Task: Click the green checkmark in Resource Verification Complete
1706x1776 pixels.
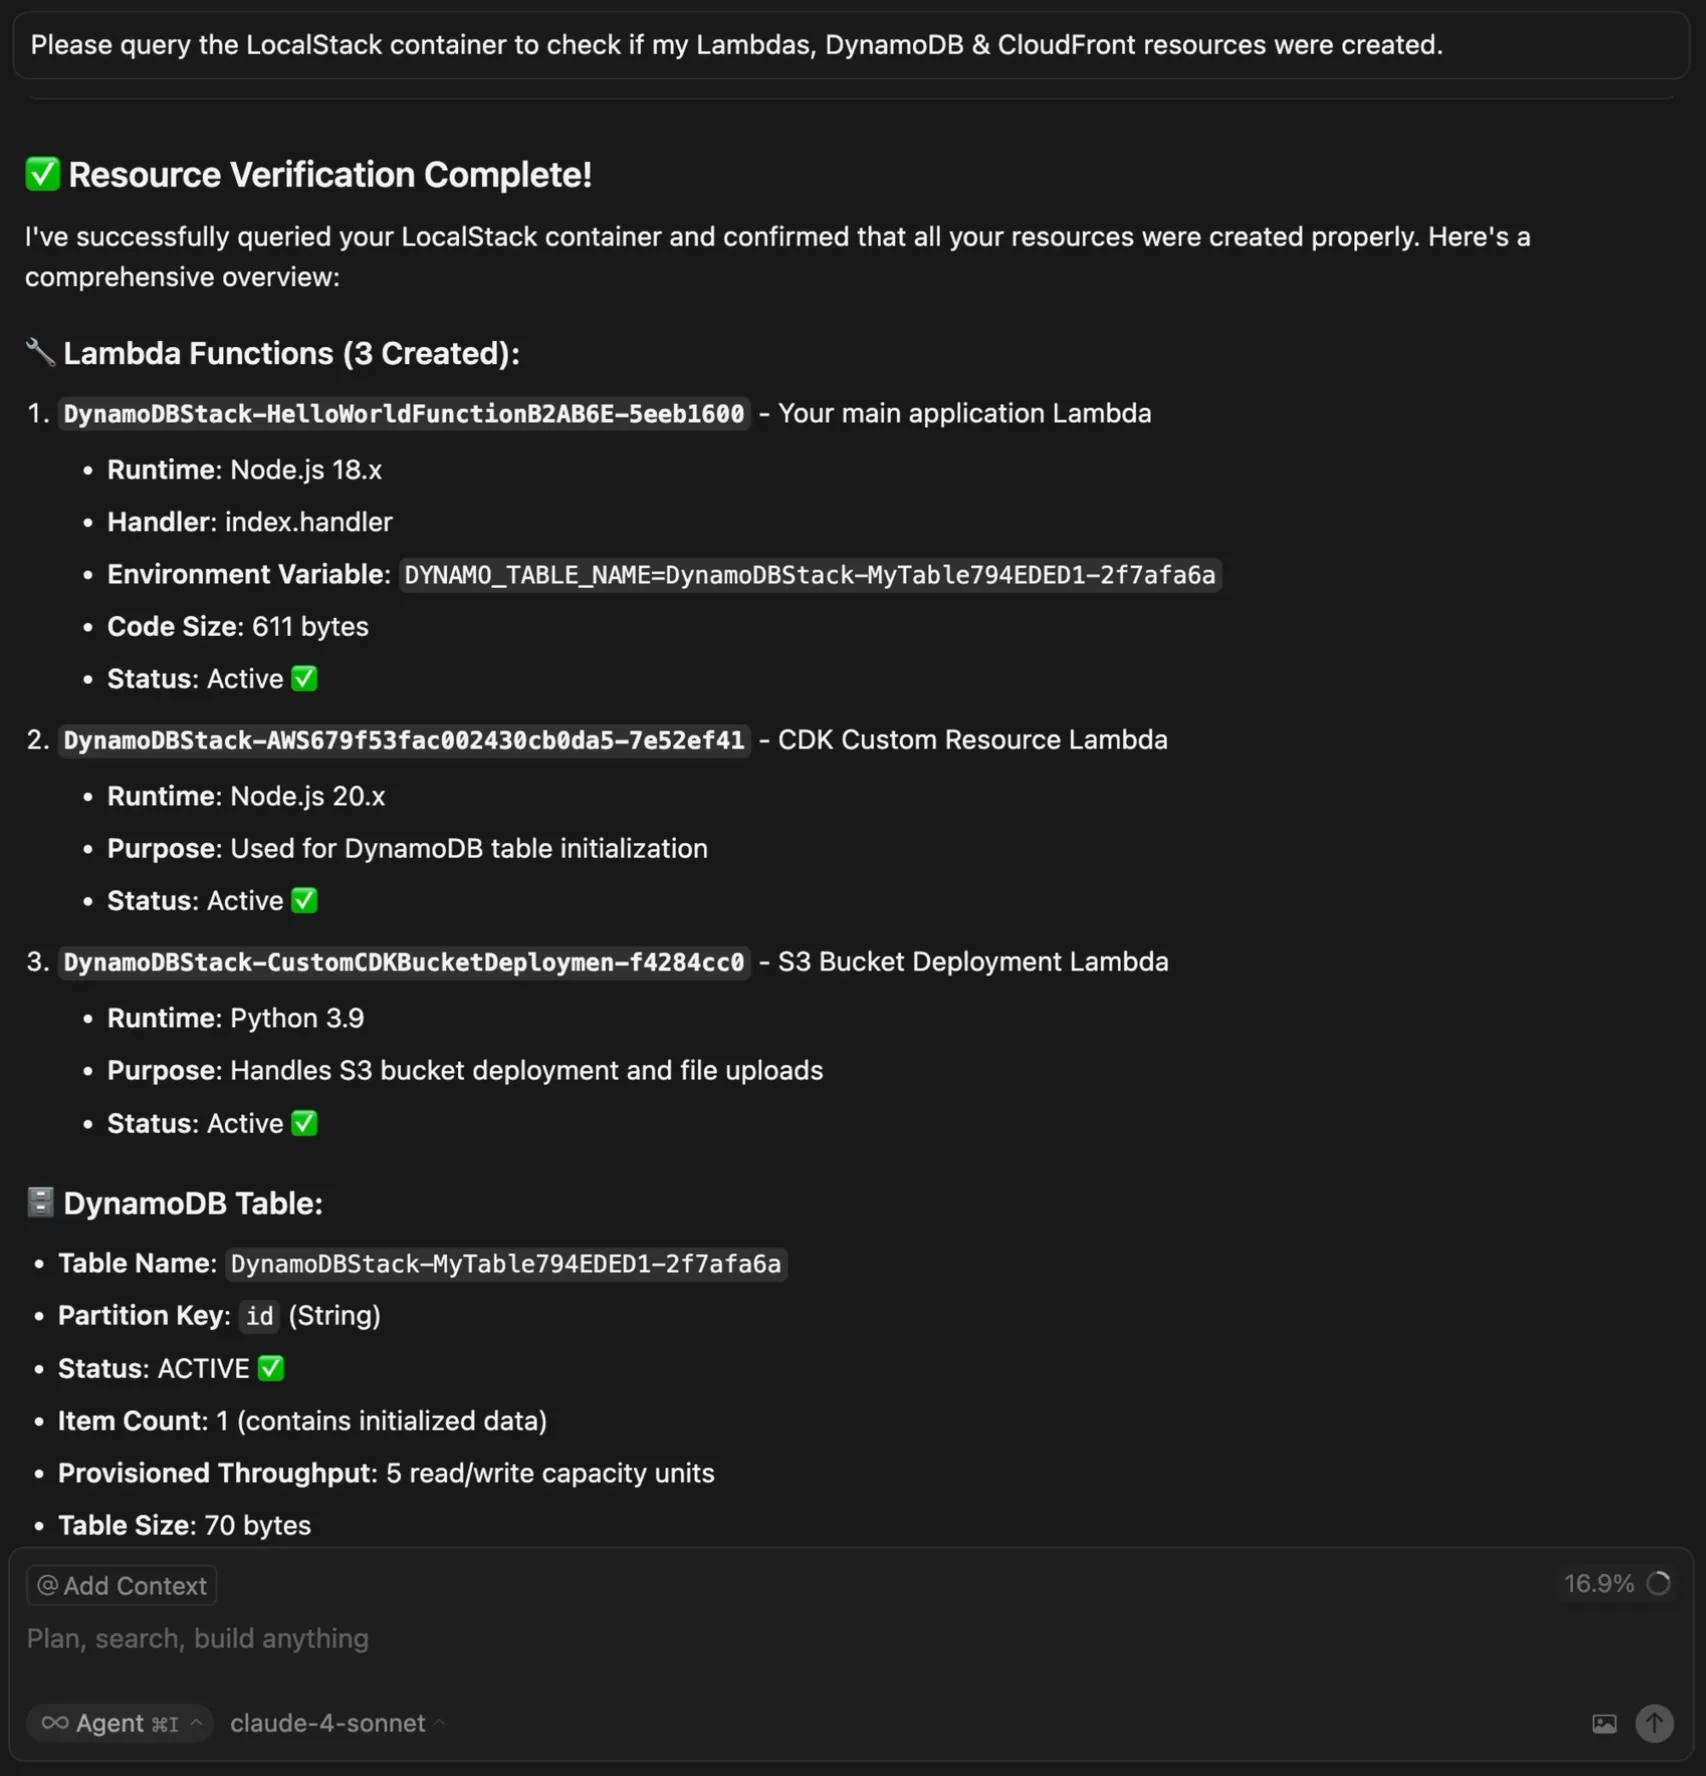Action: click(x=41, y=173)
